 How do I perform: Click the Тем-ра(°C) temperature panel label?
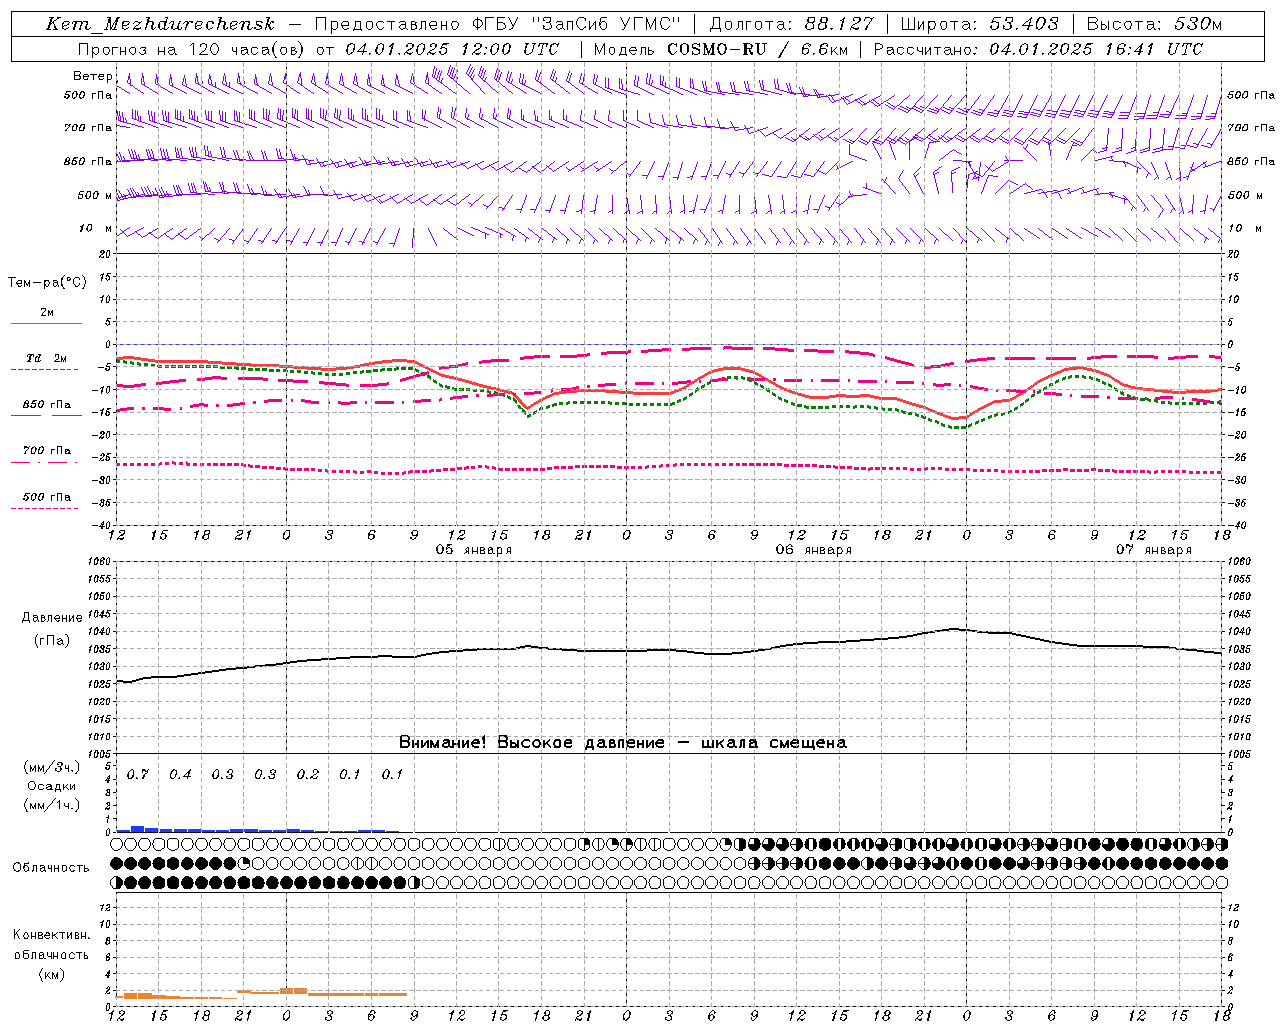(x=47, y=283)
